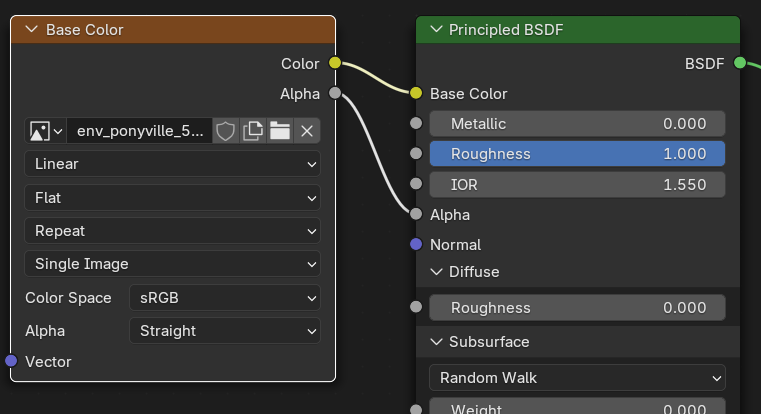Unlink image with the X icon
Image resolution: width=761 pixels, height=414 pixels.
click(x=307, y=131)
